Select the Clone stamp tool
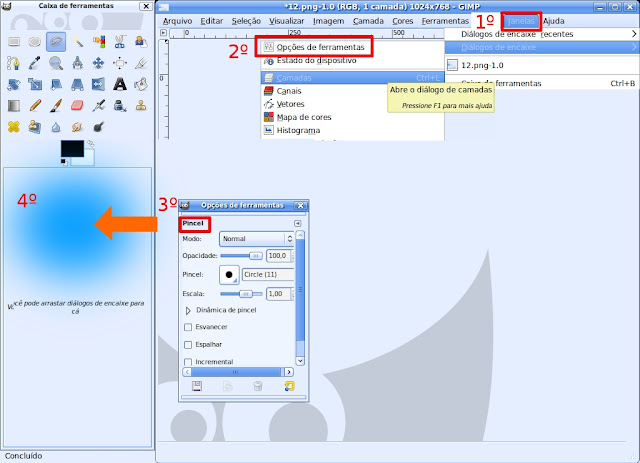The image size is (640, 463). (x=141, y=106)
